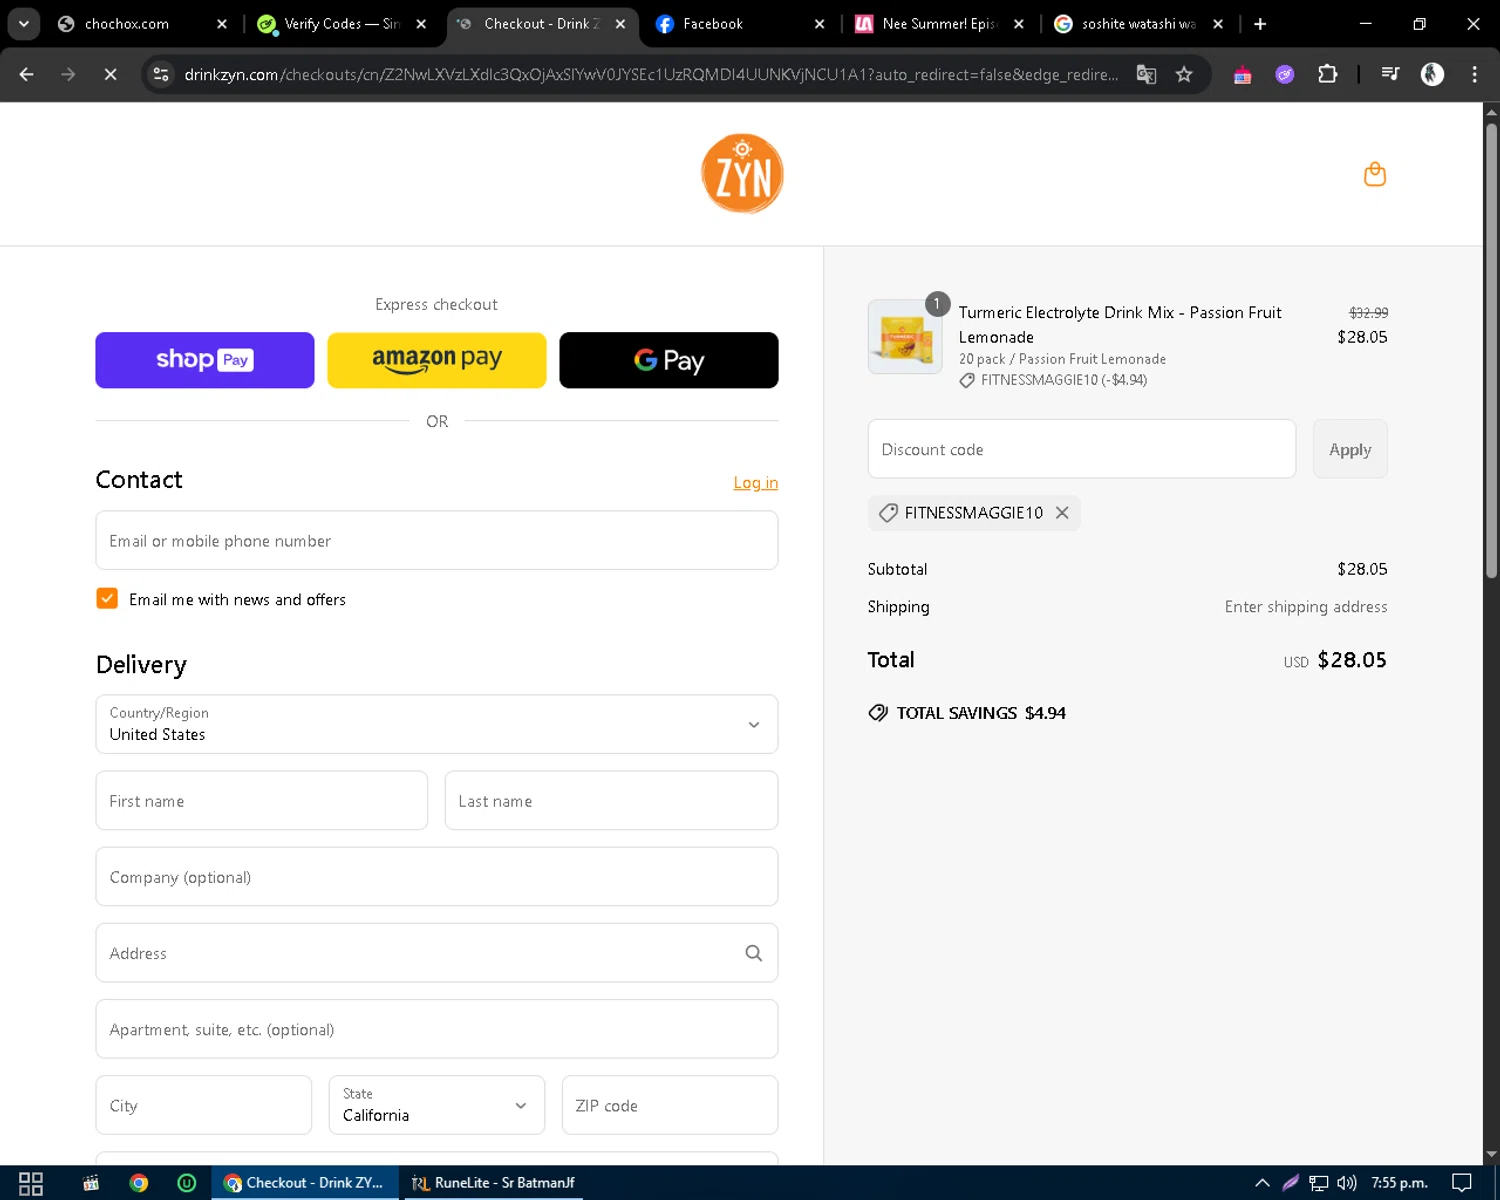Switch to the Nee Summer! tab
Image resolution: width=1500 pixels, height=1200 pixels.
[x=938, y=24]
